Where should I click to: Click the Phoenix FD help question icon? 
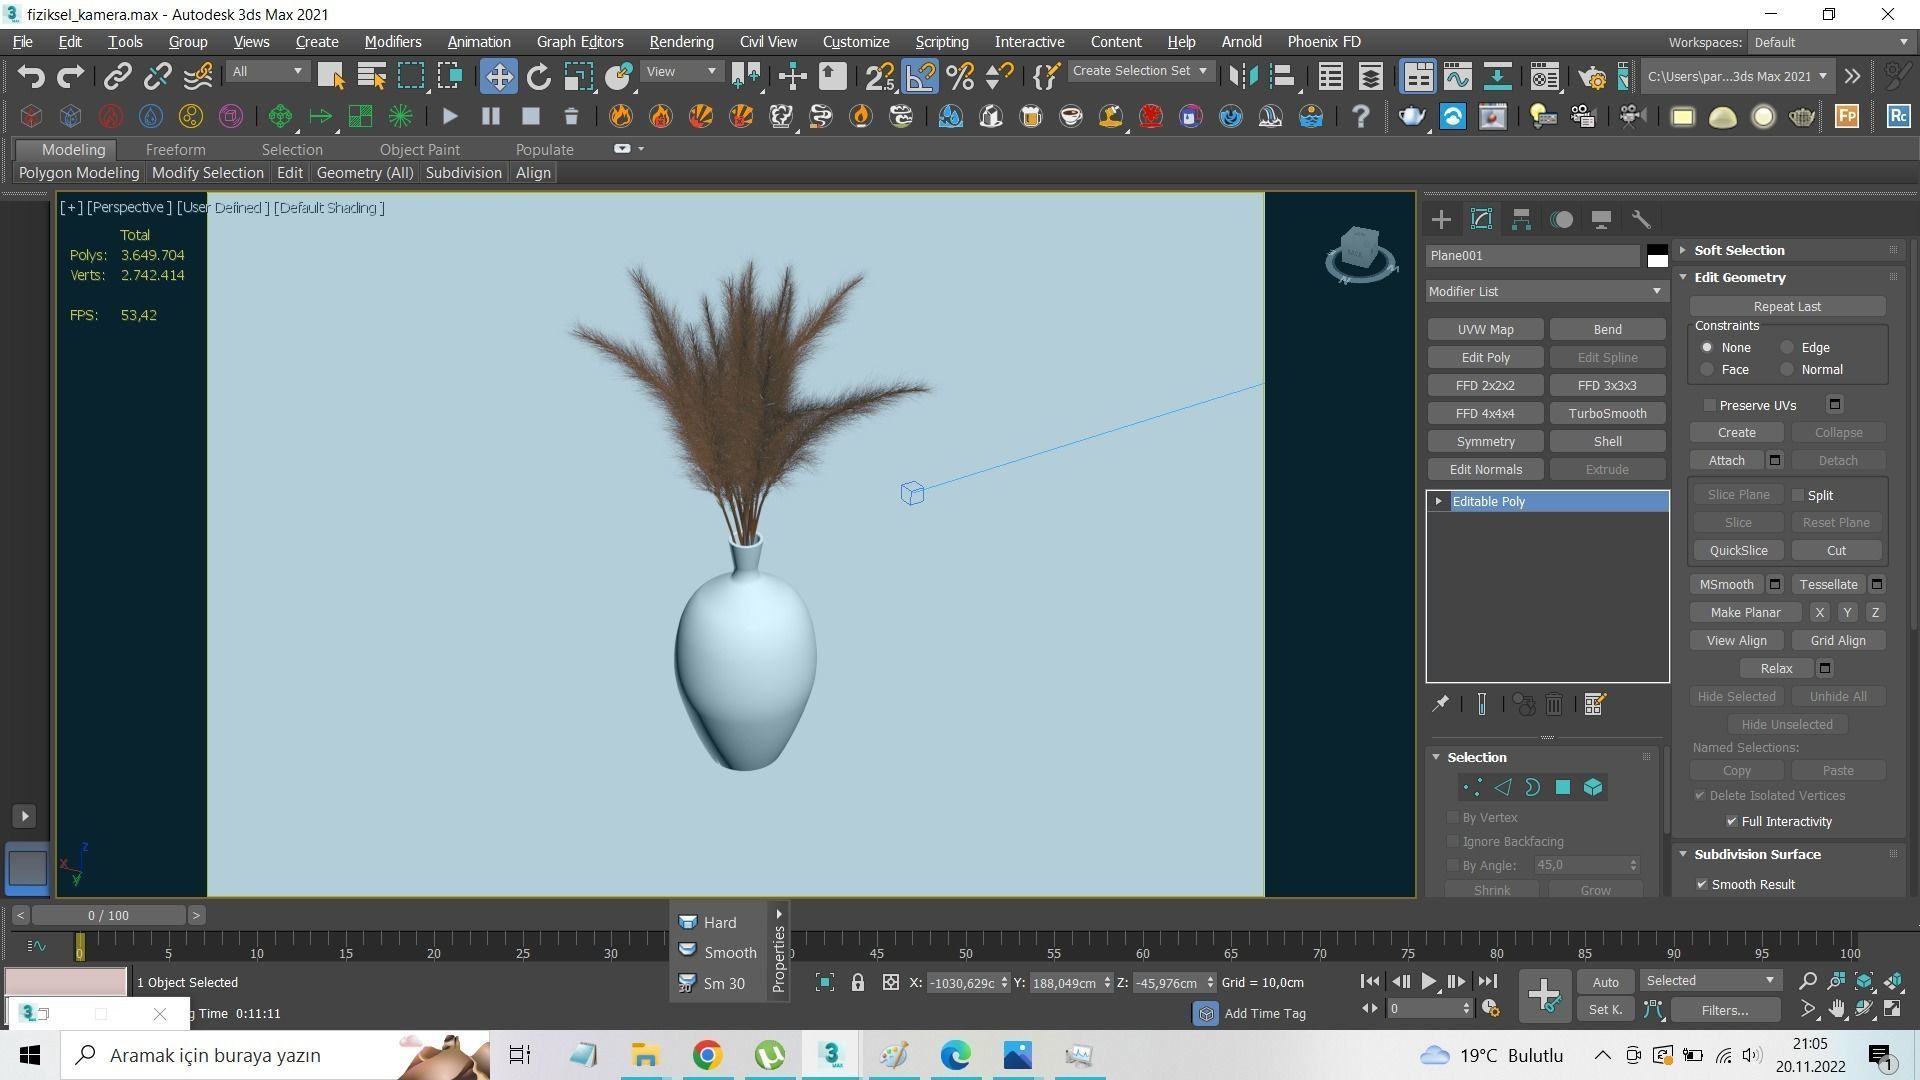click(1360, 117)
